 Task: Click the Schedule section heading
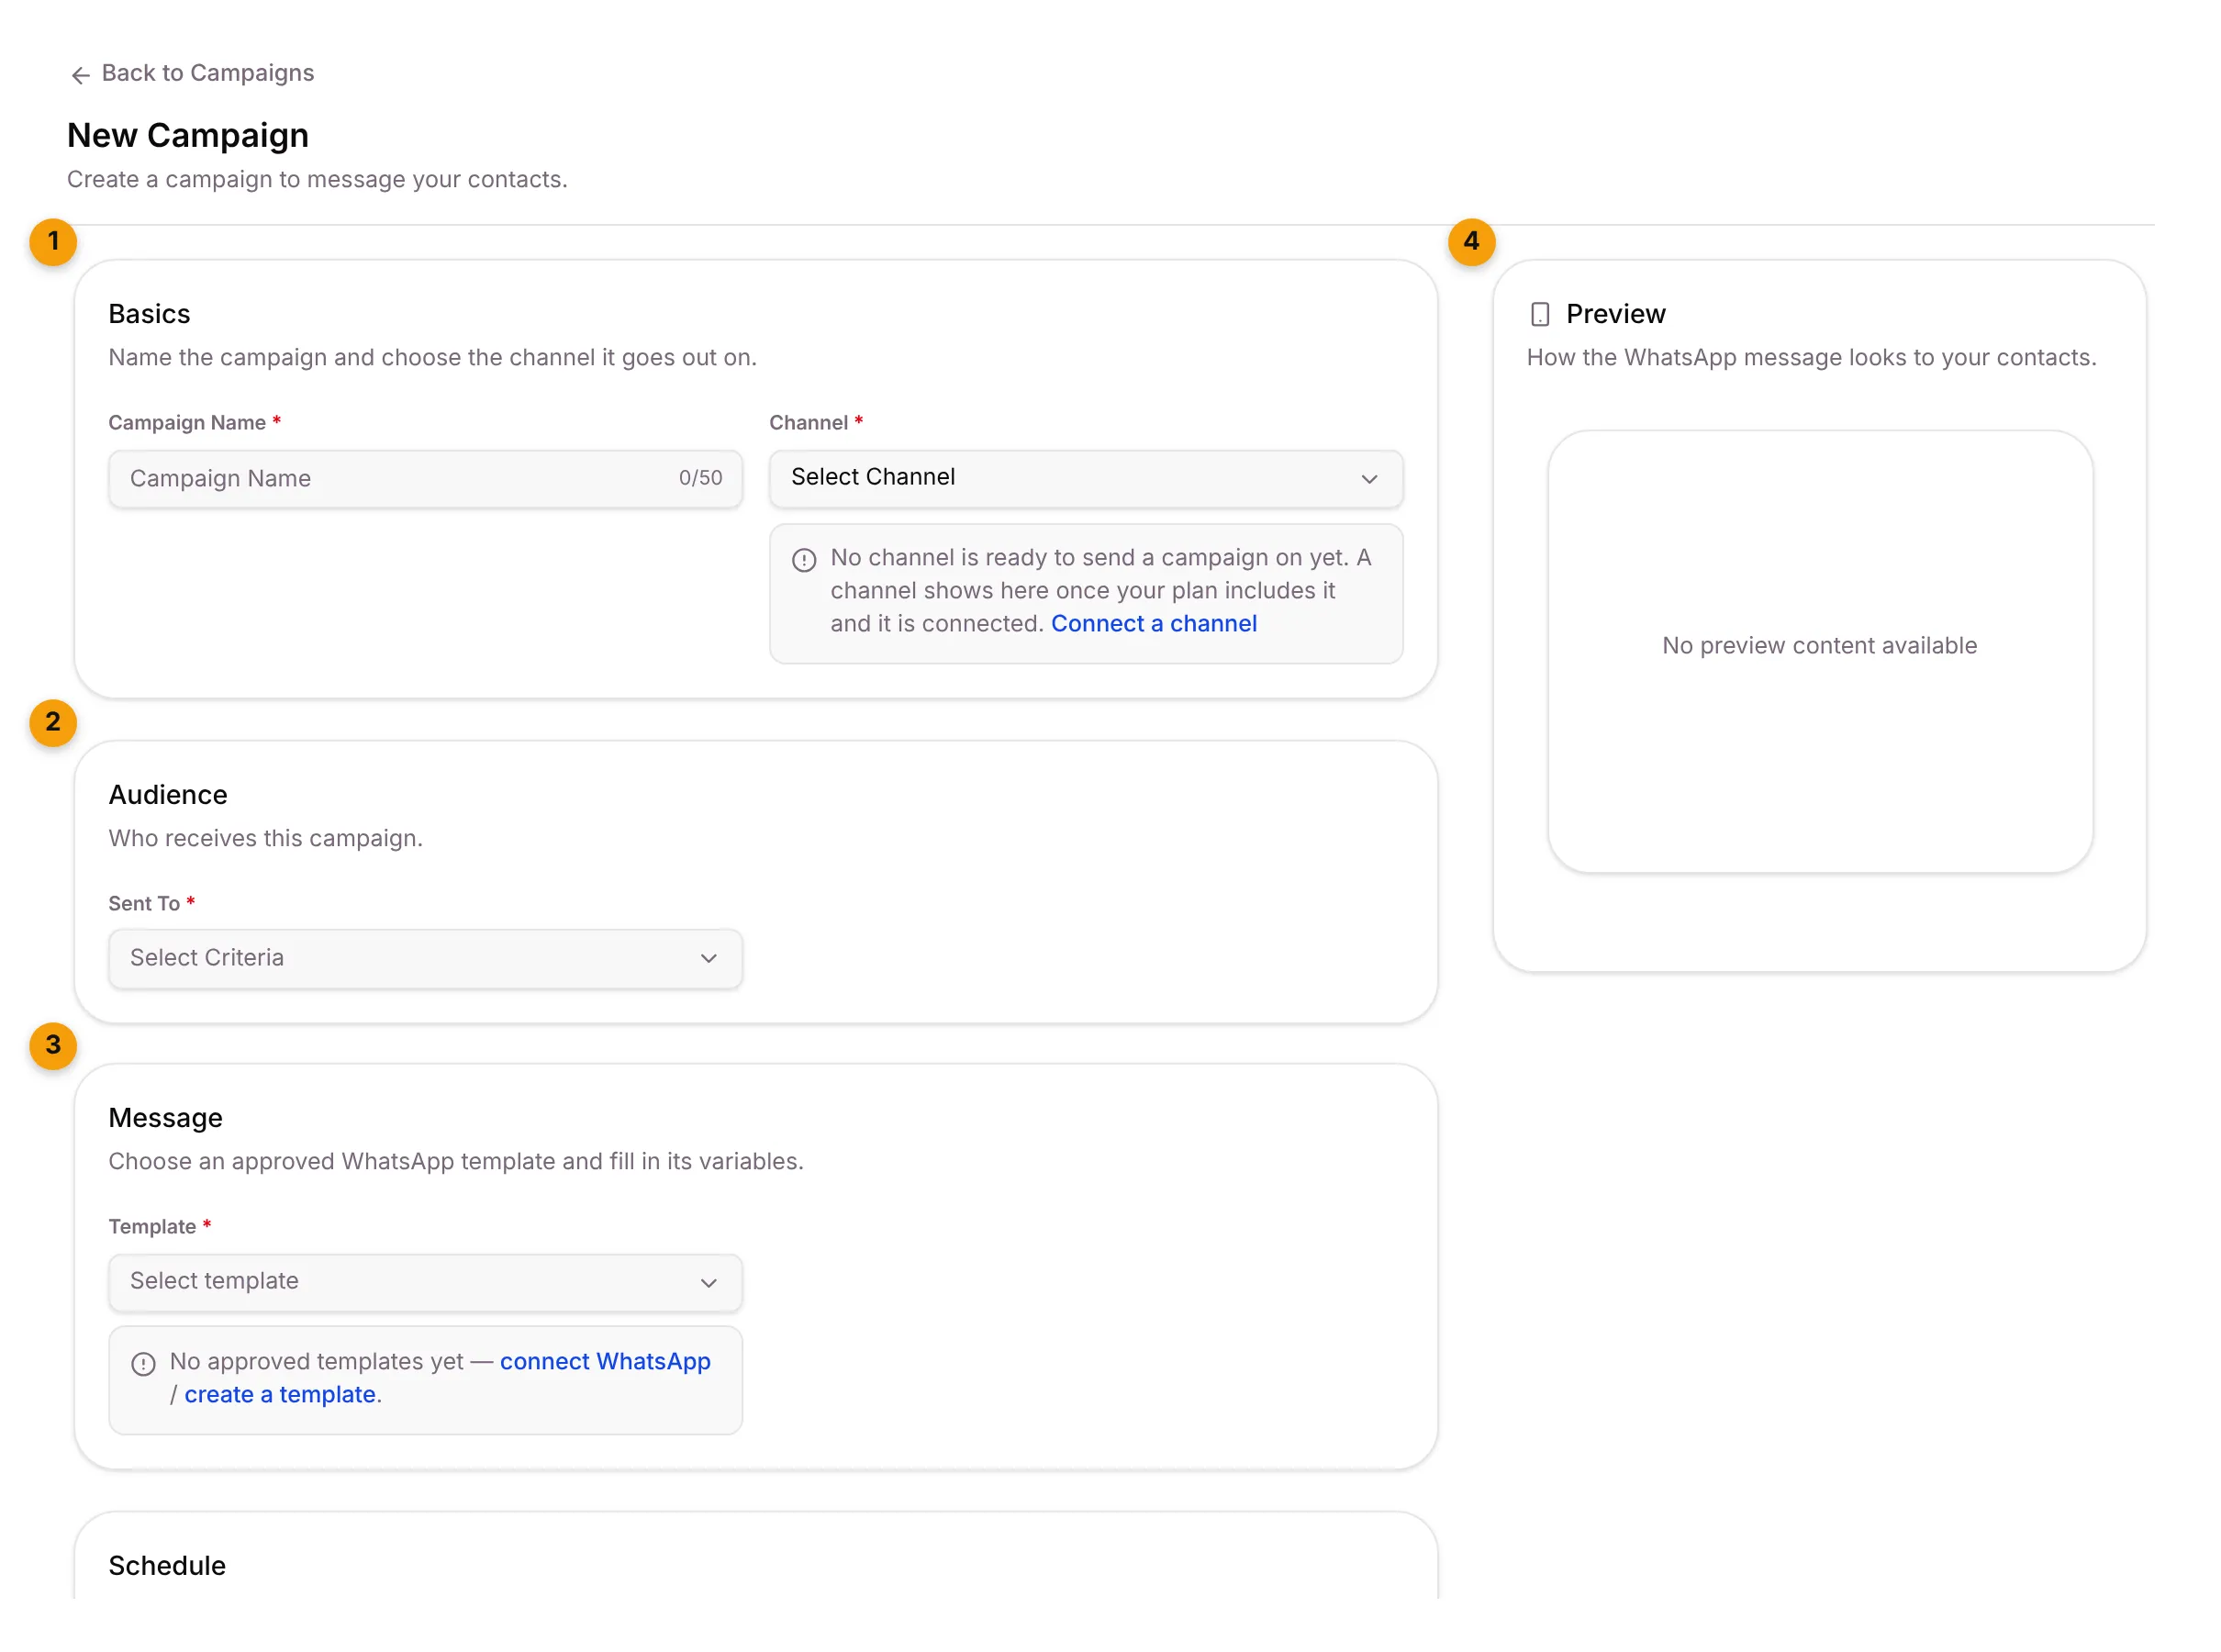tap(167, 1566)
